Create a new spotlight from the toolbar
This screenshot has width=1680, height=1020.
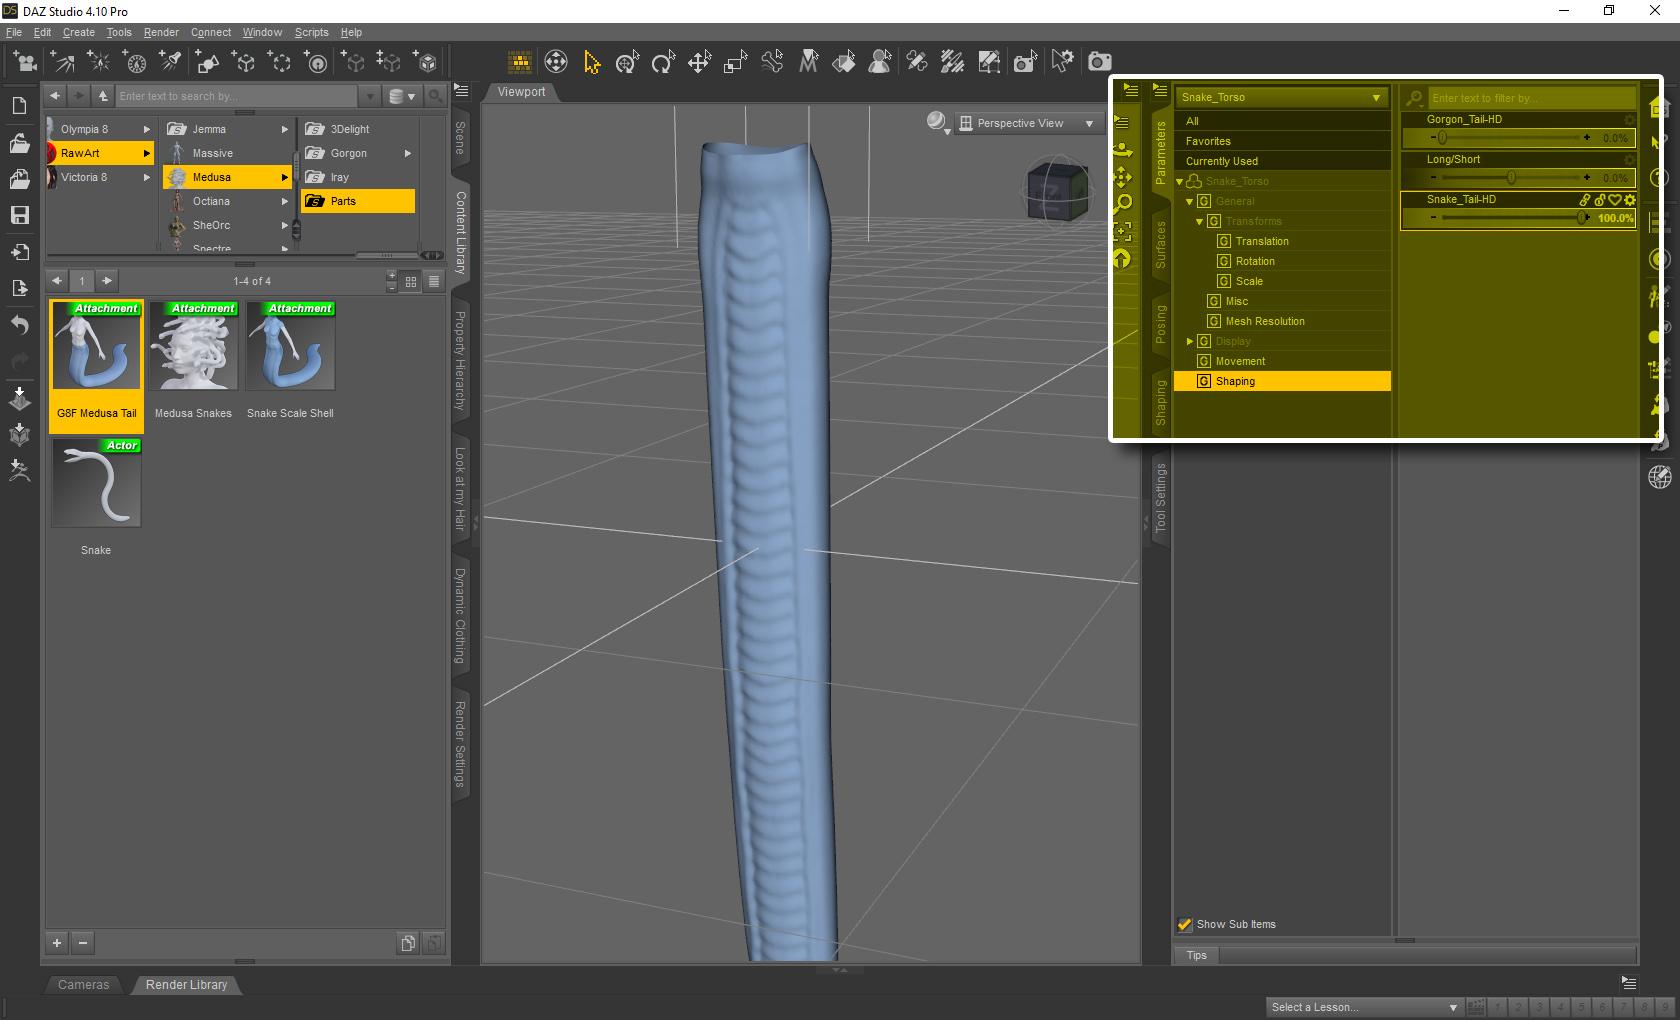tap(171, 62)
